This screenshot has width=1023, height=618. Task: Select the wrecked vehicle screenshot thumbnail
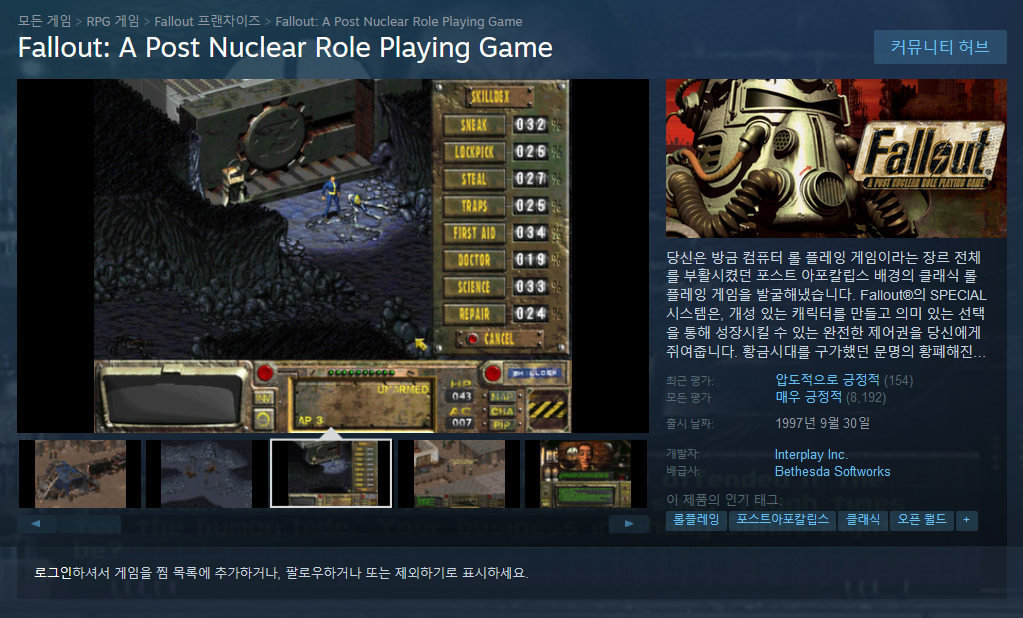coord(80,474)
